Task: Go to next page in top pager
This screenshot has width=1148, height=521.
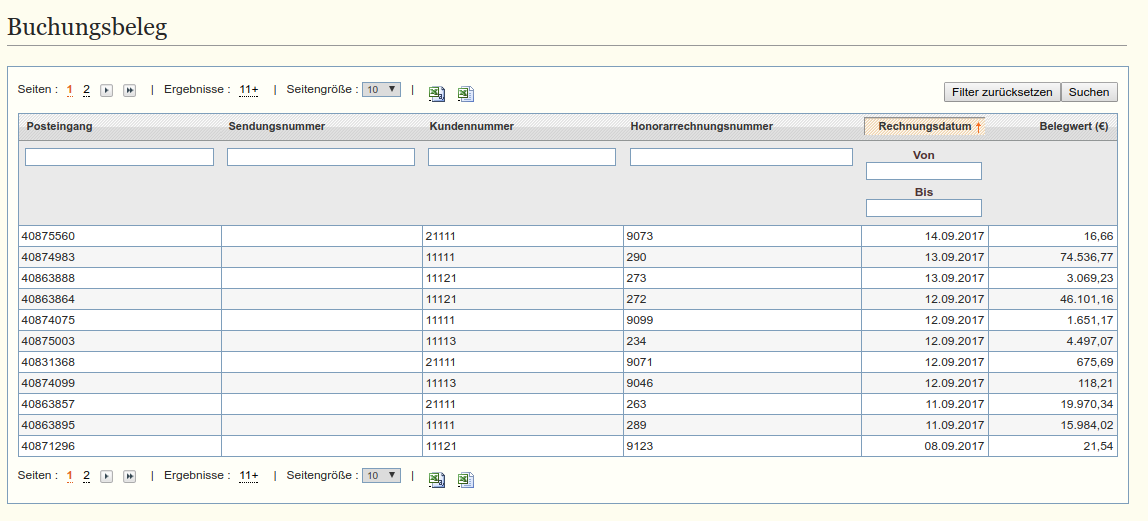Action: pos(107,90)
